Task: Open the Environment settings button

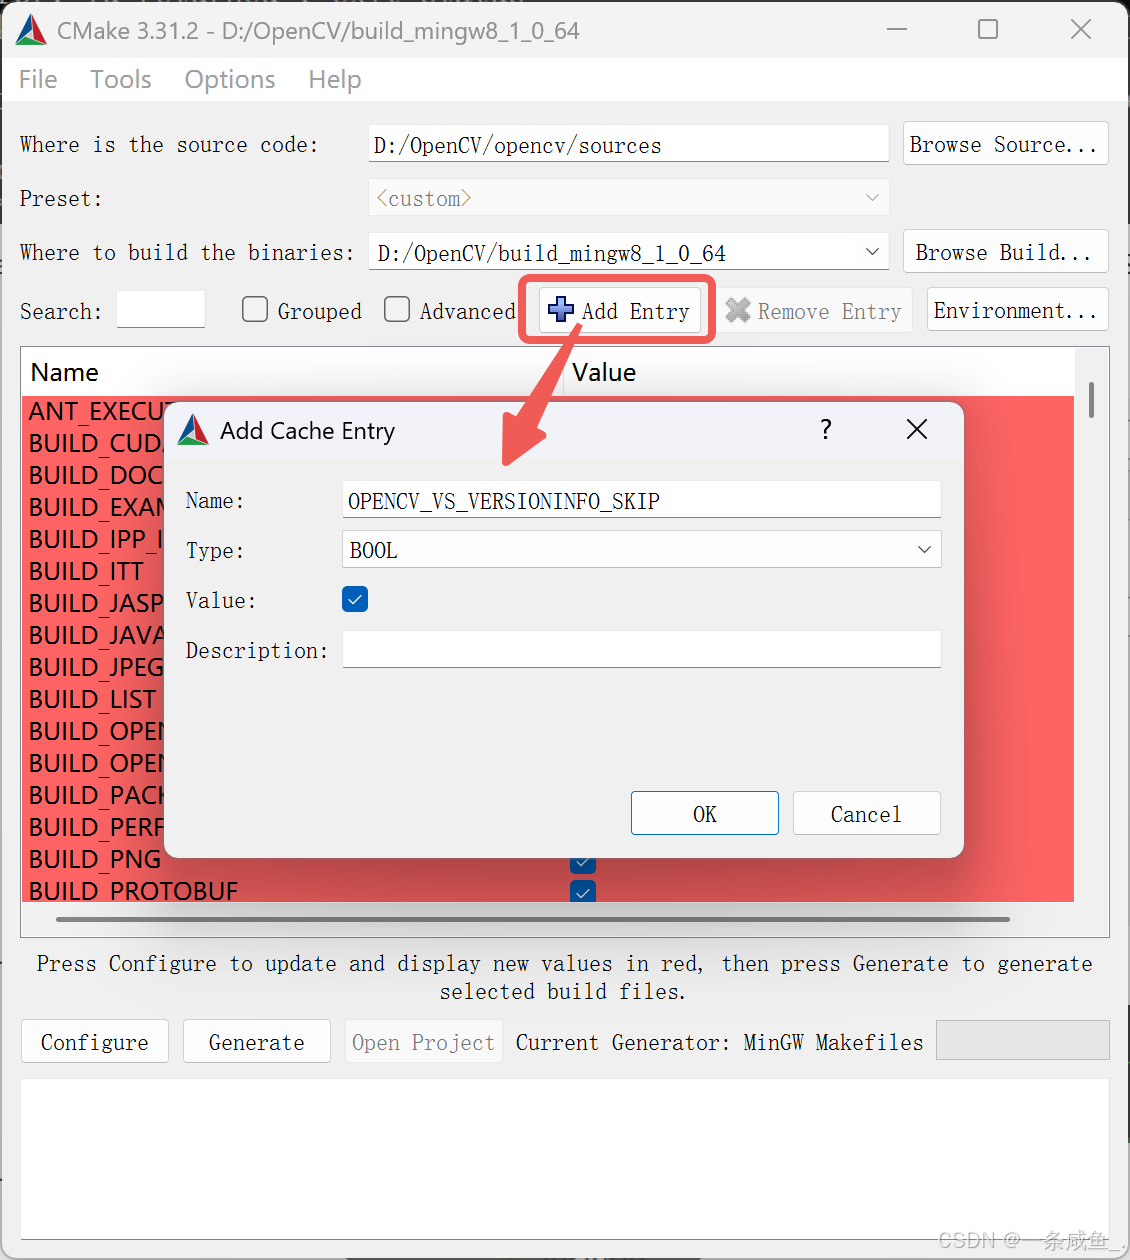Action: (1018, 309)
